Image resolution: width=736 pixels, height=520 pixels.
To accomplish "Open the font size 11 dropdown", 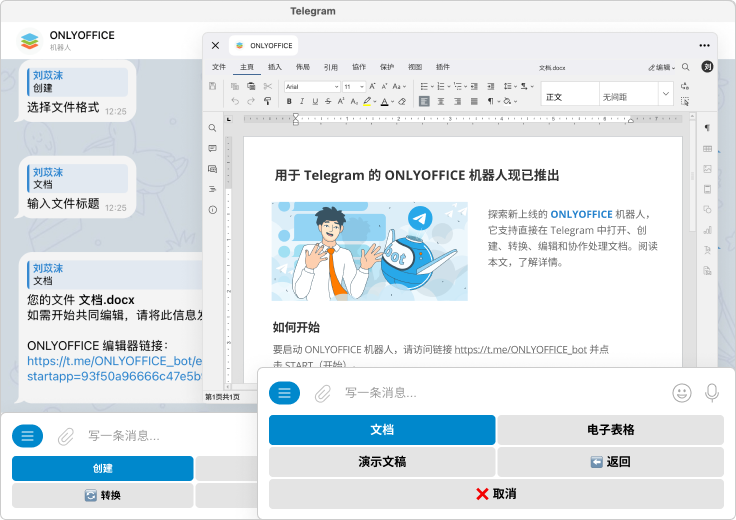I will point(354,86).
